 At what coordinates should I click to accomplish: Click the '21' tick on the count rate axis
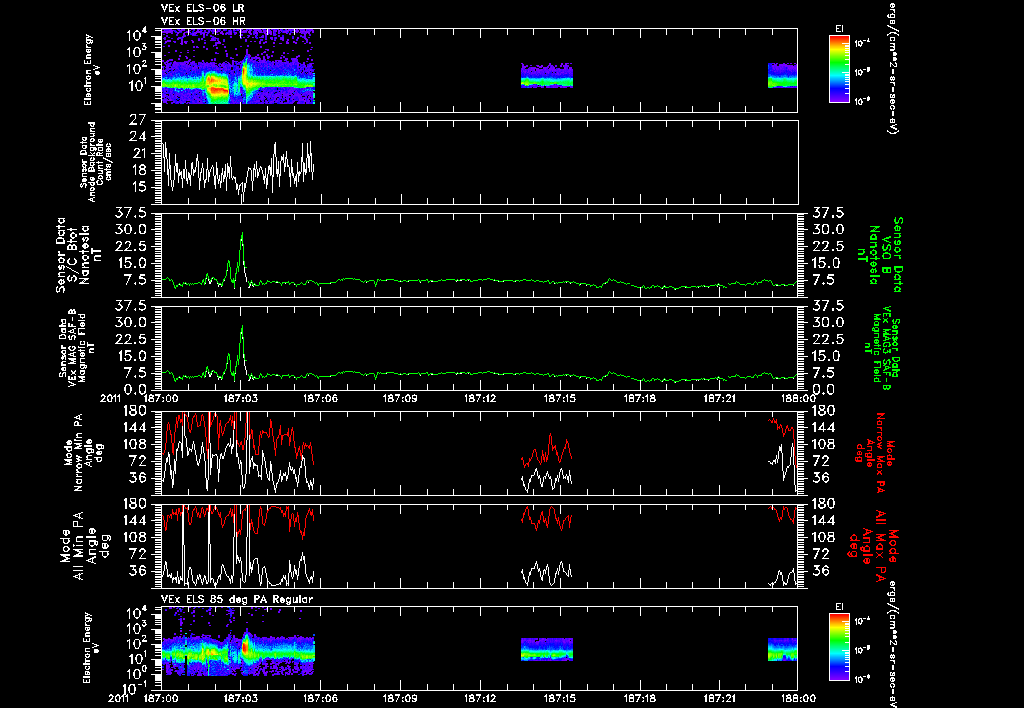(138, 154)
